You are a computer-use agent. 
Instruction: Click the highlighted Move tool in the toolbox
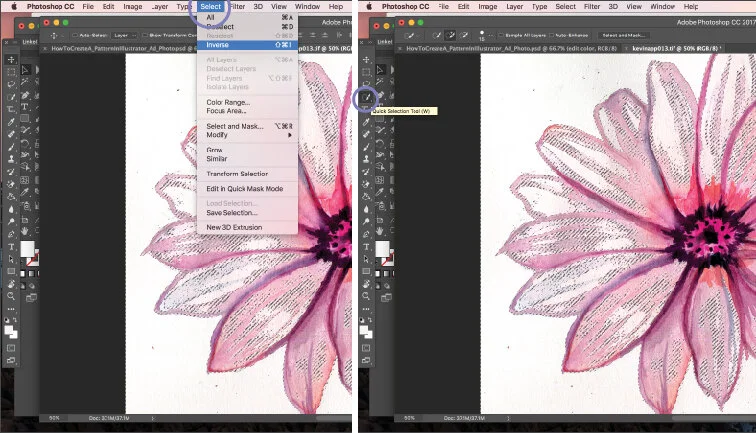click(x=11, y=60)
